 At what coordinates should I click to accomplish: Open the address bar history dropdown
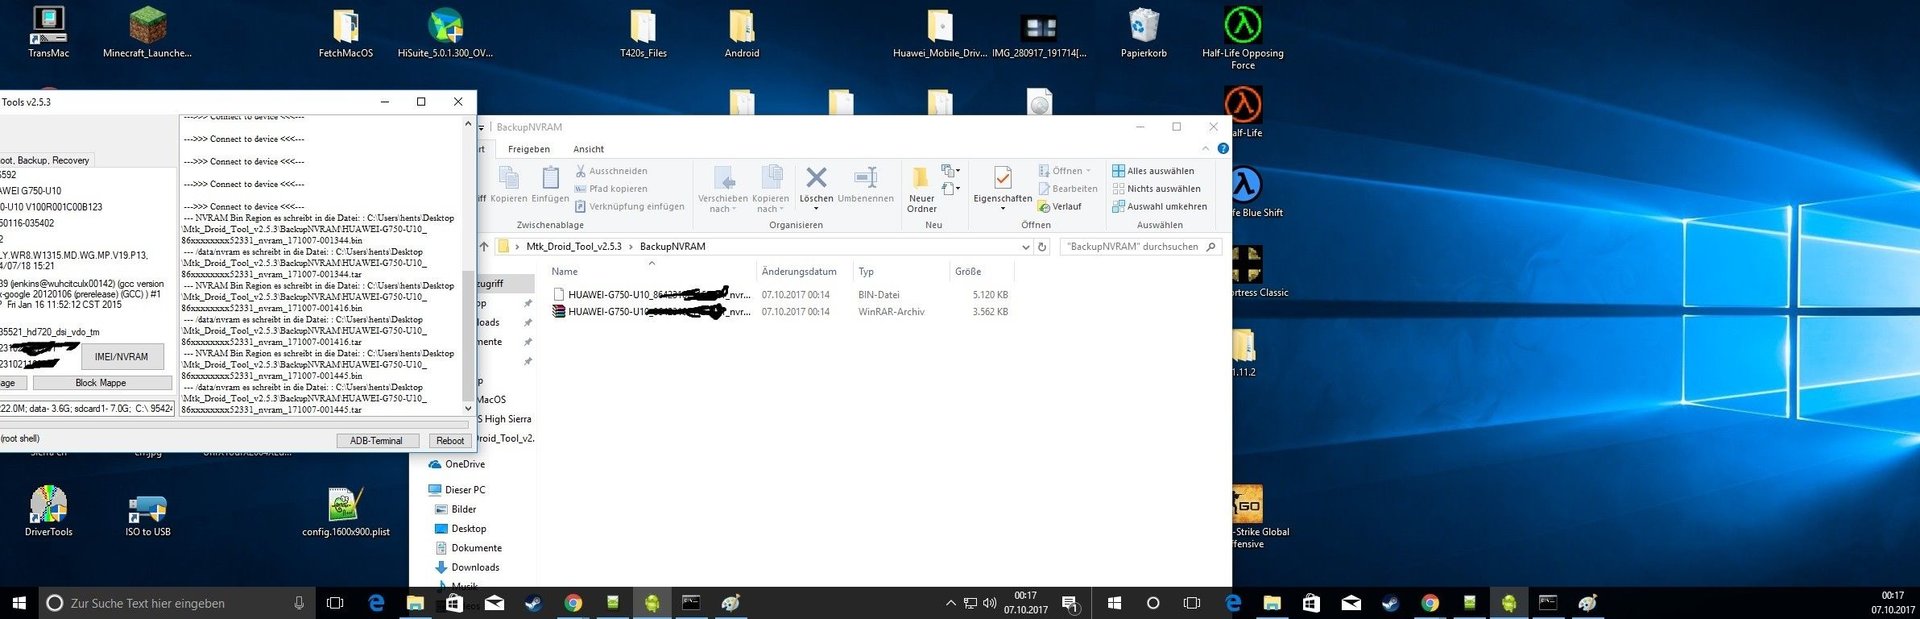pos(1025,246)
